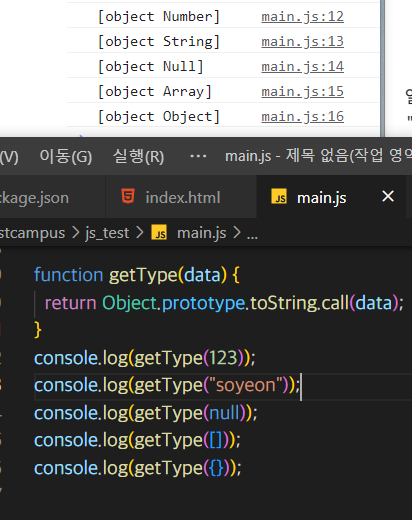Place cursor on getType(null) code line
Screen dimensions: 412x520
tap(145, 413)
